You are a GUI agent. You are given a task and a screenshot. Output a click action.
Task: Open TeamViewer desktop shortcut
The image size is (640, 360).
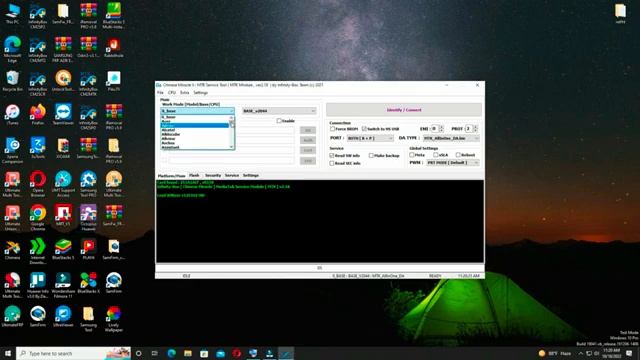(63, 114)
